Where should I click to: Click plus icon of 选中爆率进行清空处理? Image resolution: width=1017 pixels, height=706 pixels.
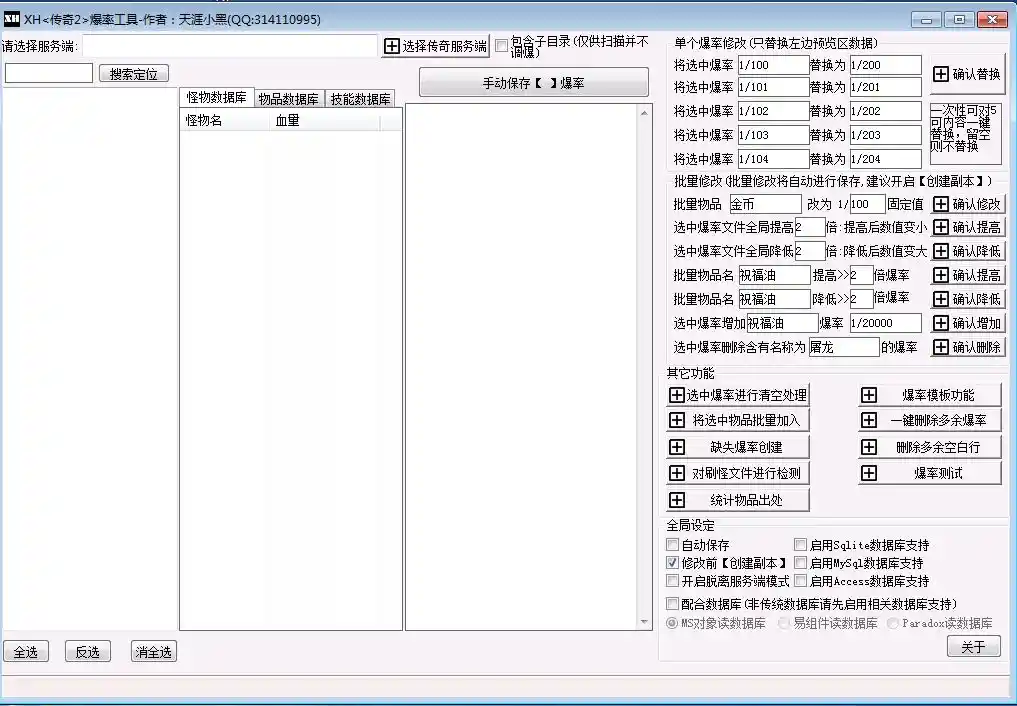[676, 395]
